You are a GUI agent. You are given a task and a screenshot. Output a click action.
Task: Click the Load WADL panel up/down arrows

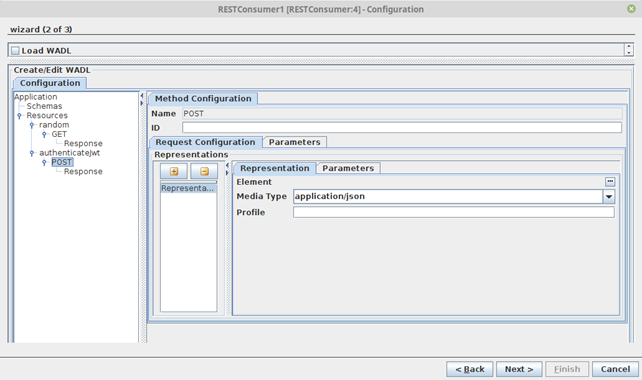coord(629,50)
